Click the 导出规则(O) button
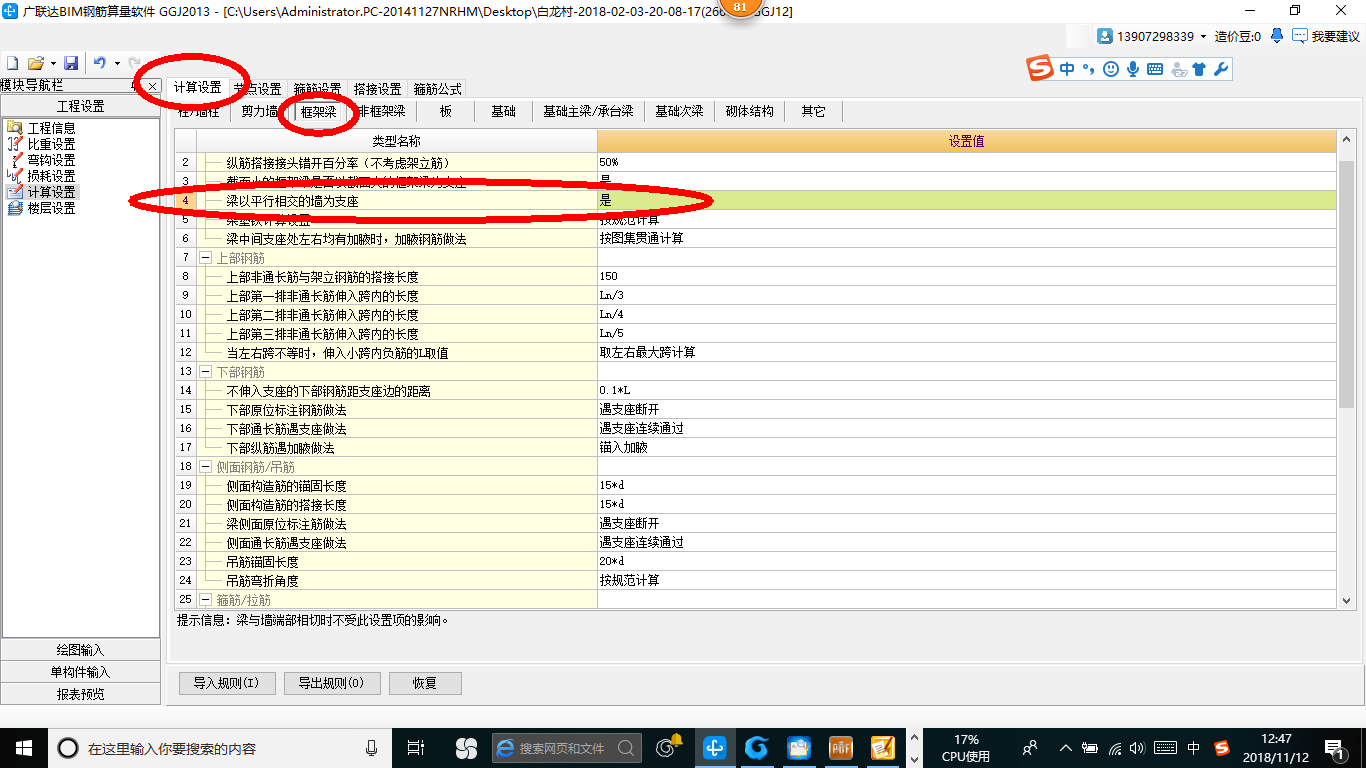The image size is (1366, 768). tap(331, 683)
